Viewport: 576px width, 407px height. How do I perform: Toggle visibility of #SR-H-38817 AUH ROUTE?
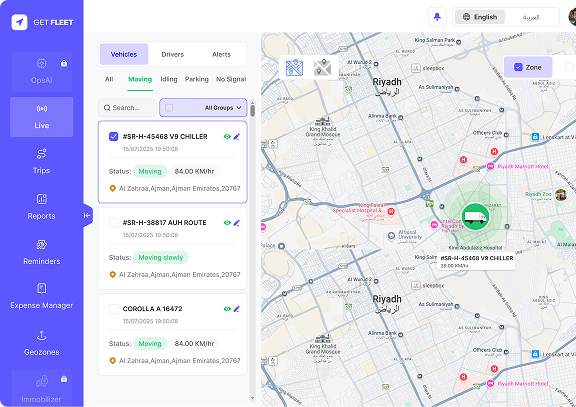(227, 223)
